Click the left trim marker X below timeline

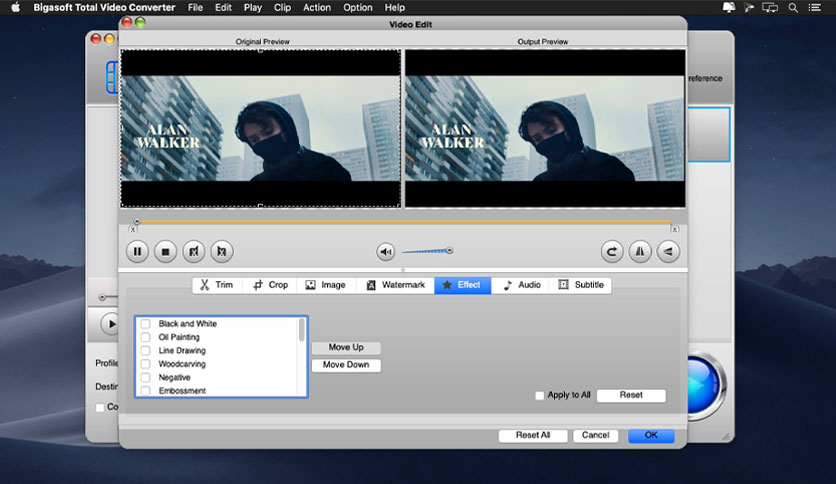(x=133, y=230)
